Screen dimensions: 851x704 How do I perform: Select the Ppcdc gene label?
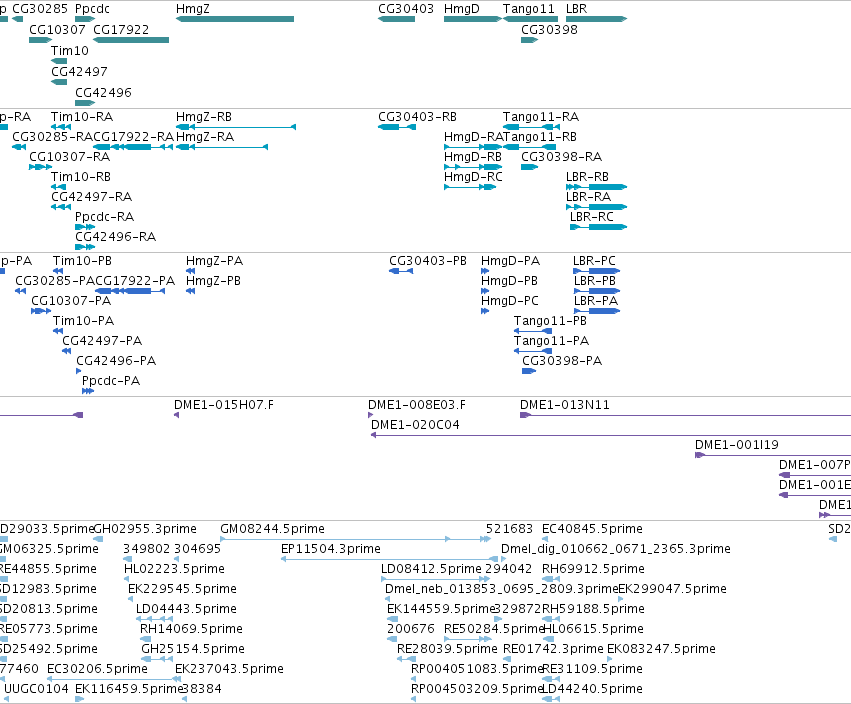pyautogui.click(x=92, y=9)
